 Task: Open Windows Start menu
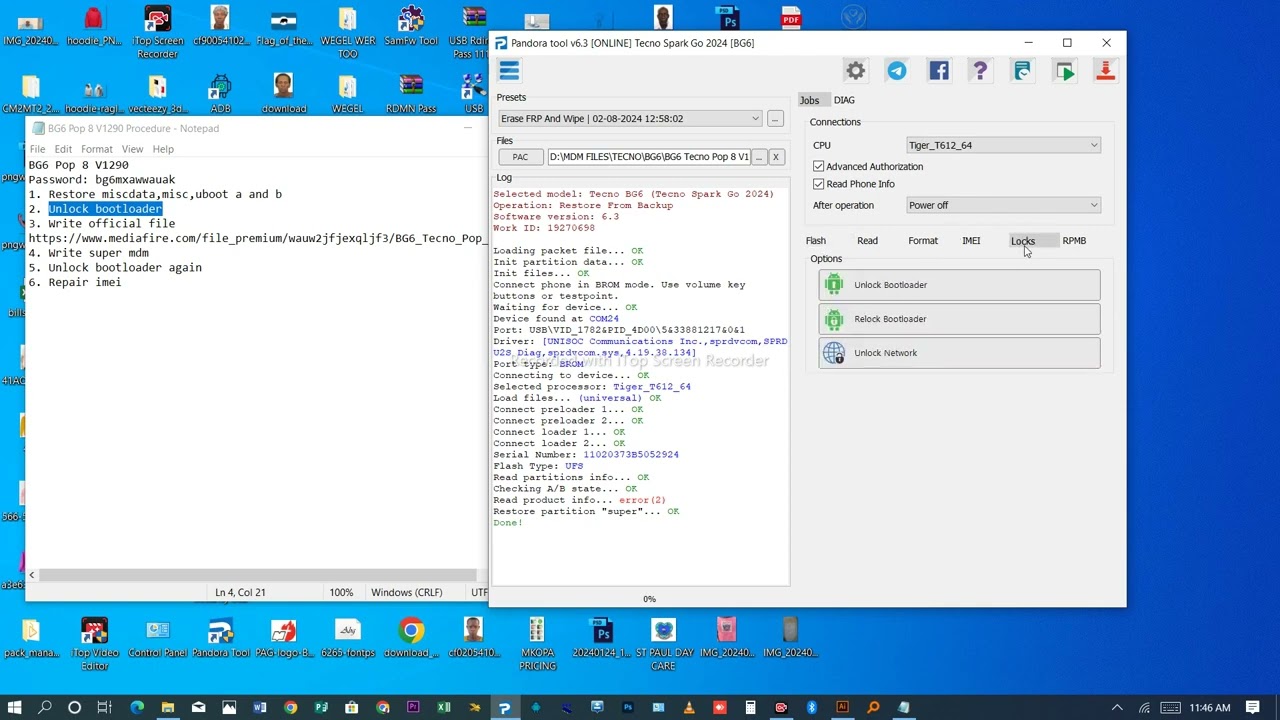pos(14,708)
